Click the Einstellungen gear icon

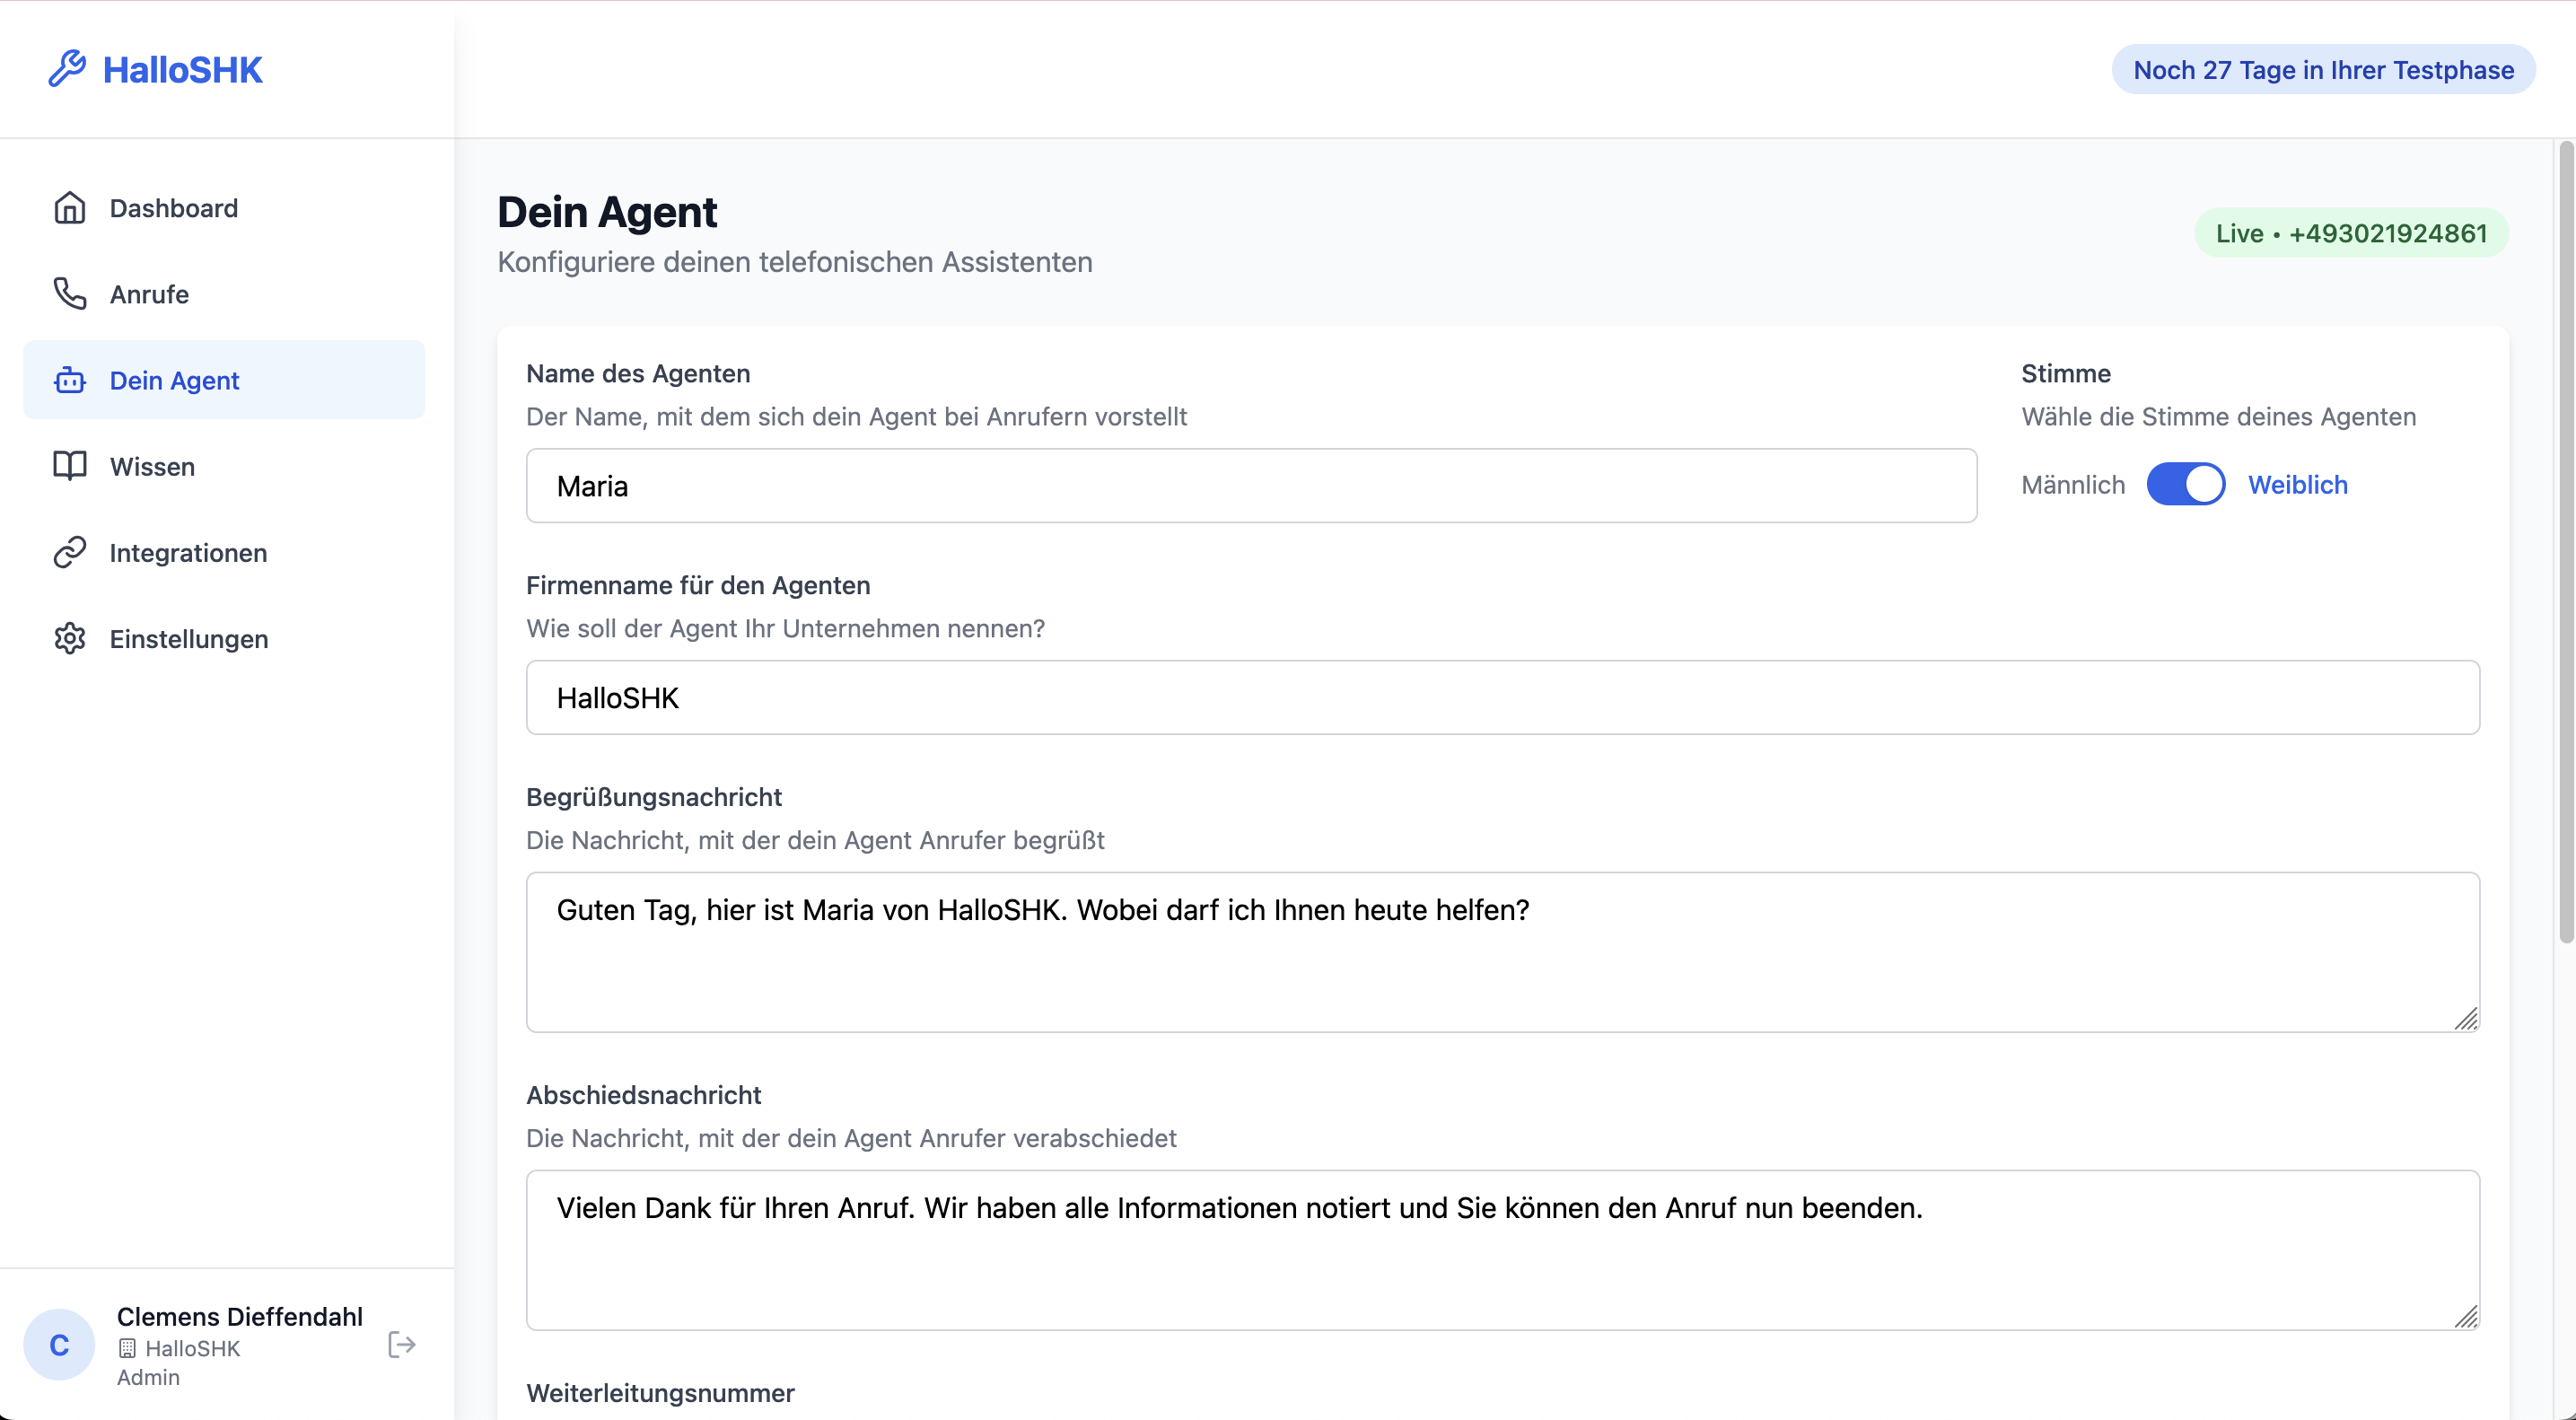pyautogui.click(x=70, y=638)
